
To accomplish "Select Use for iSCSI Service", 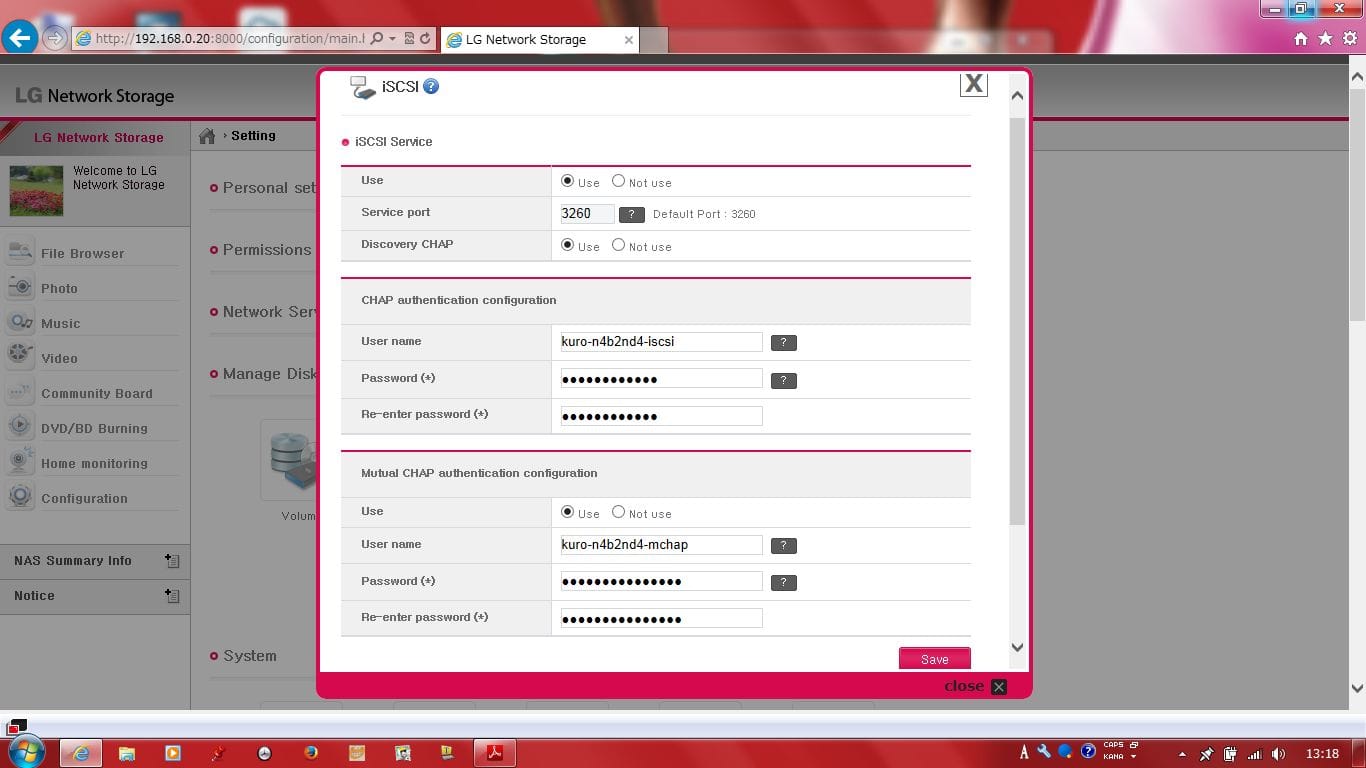I will tap(568, 181).
